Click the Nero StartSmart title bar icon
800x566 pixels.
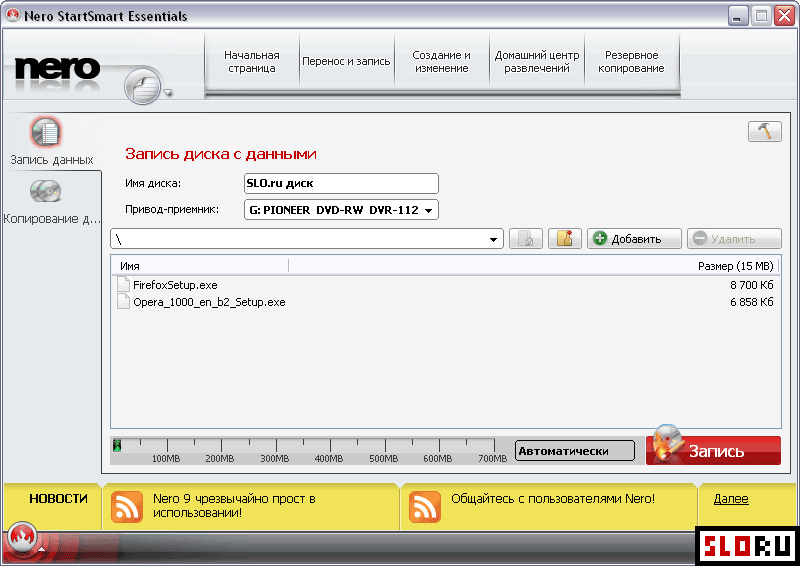pos(12,16)
